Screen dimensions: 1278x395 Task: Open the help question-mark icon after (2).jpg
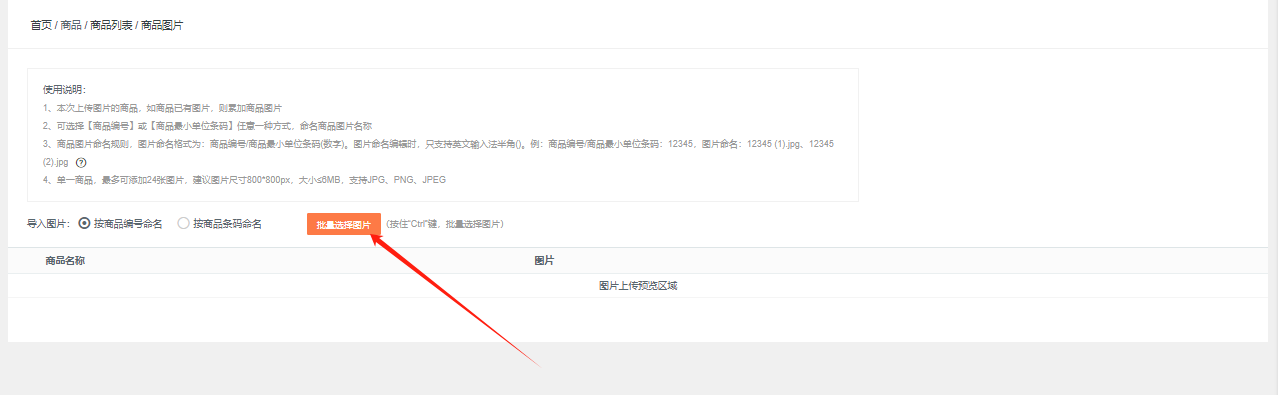[x=82, y=162]
